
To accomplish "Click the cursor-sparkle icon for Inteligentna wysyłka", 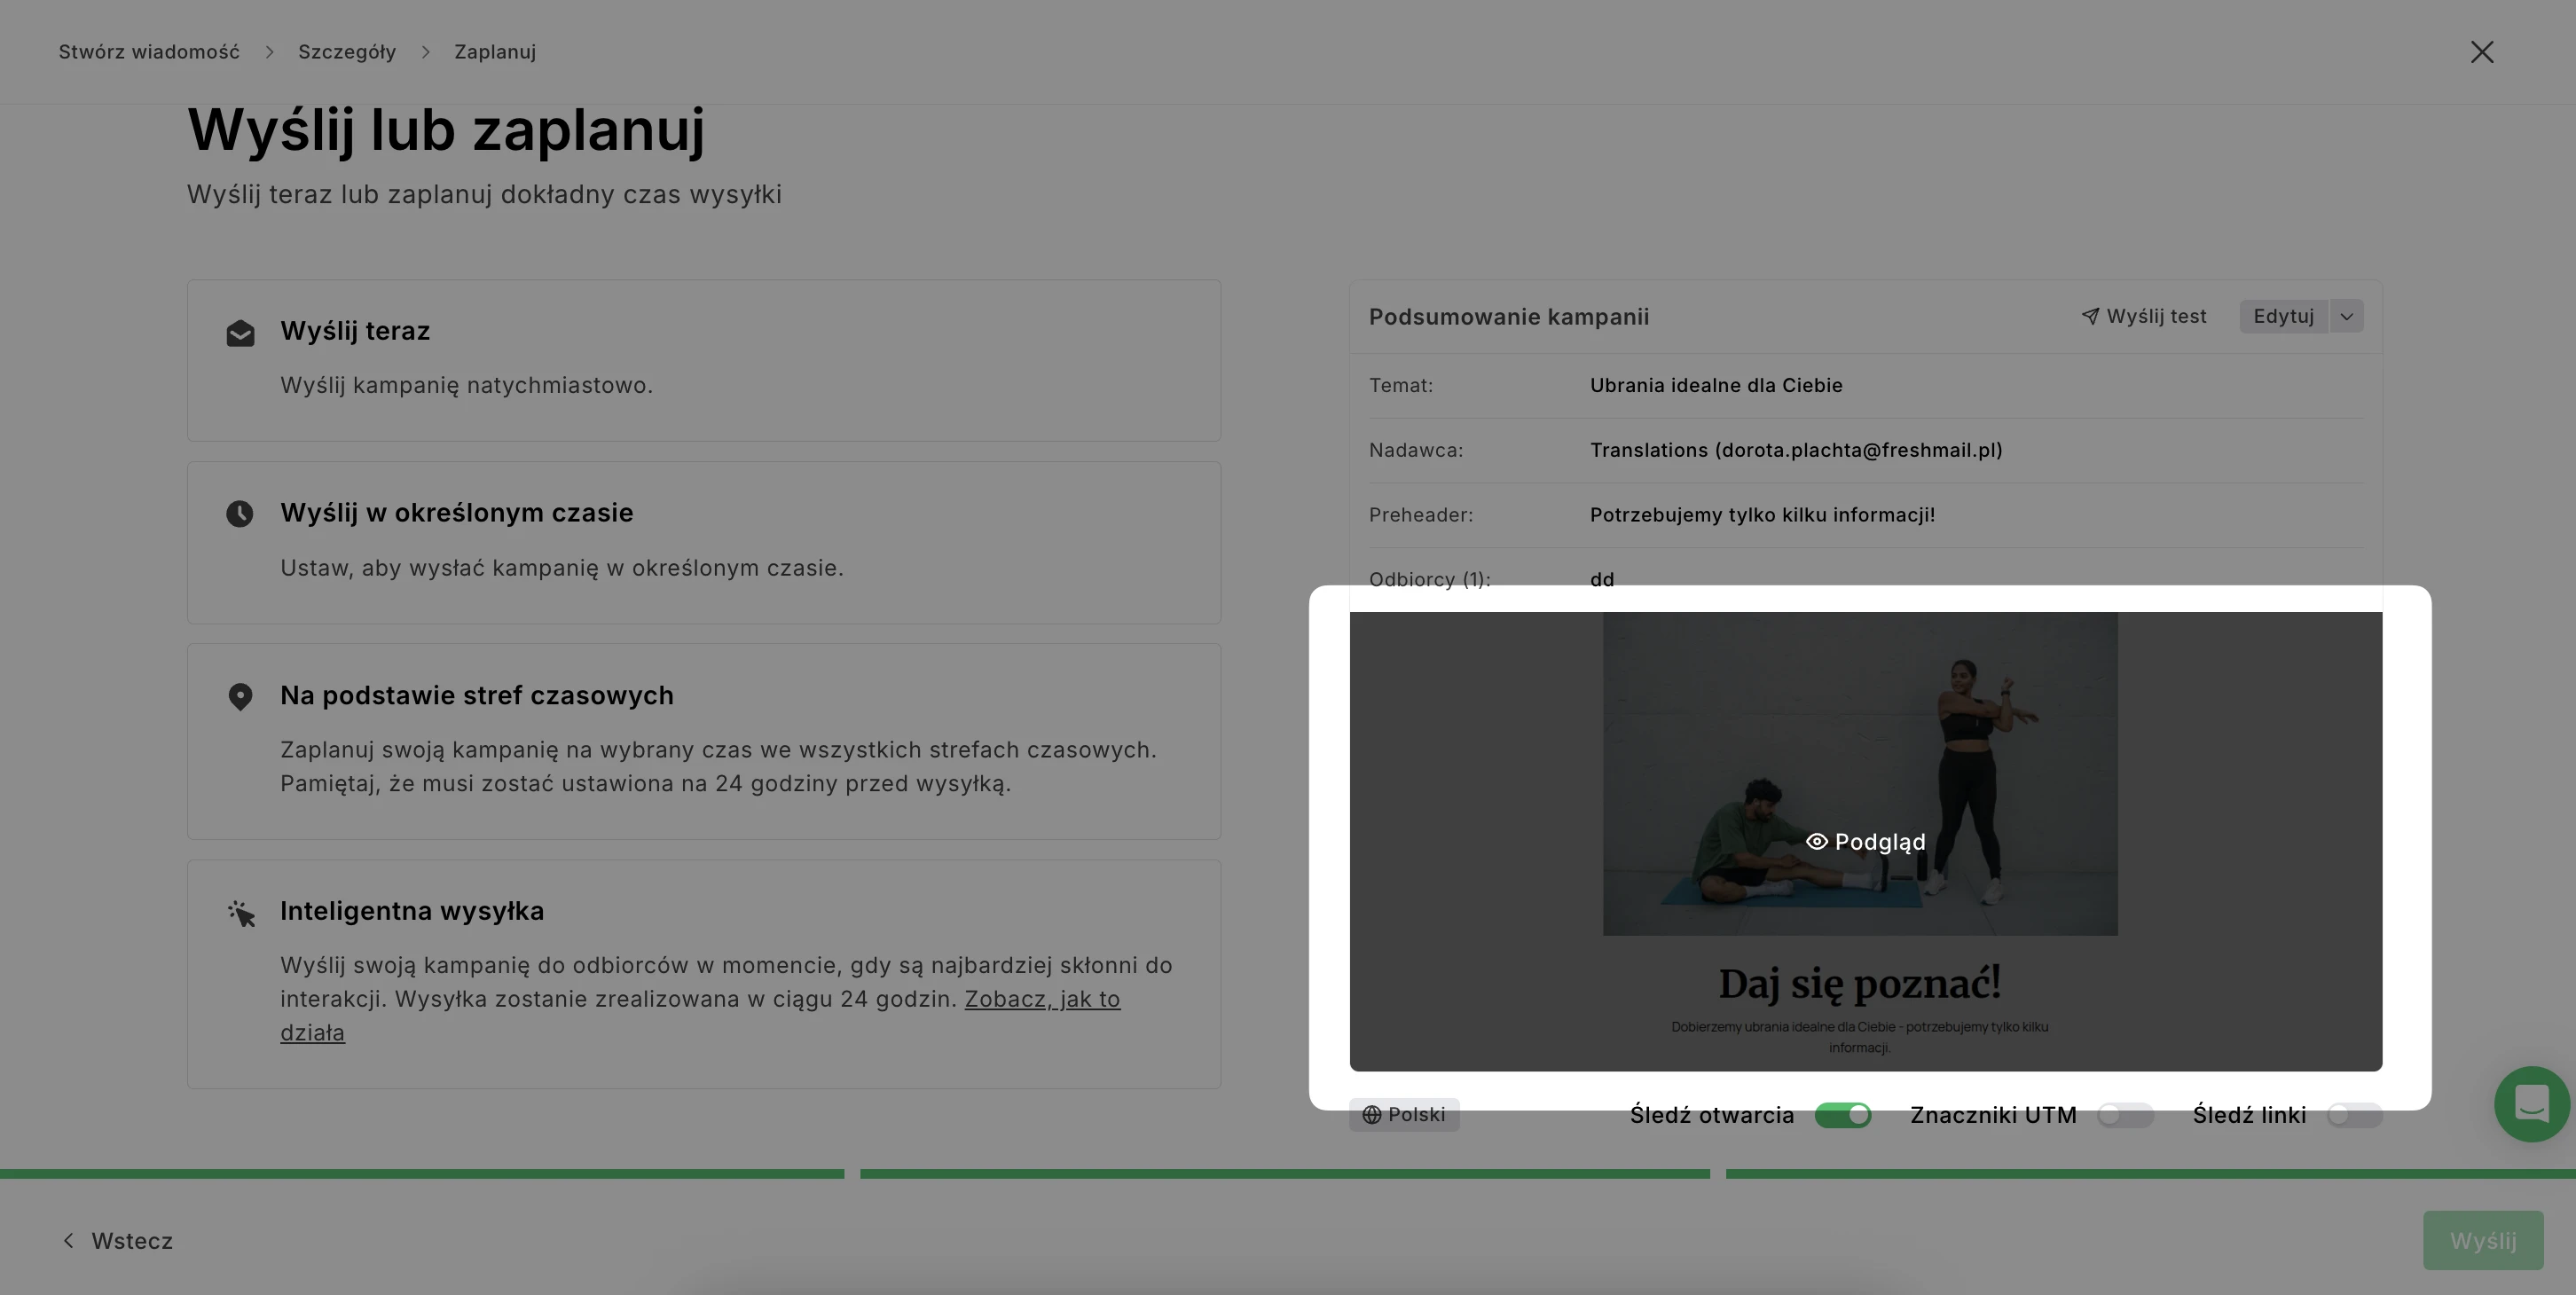I will click(241, 913).
